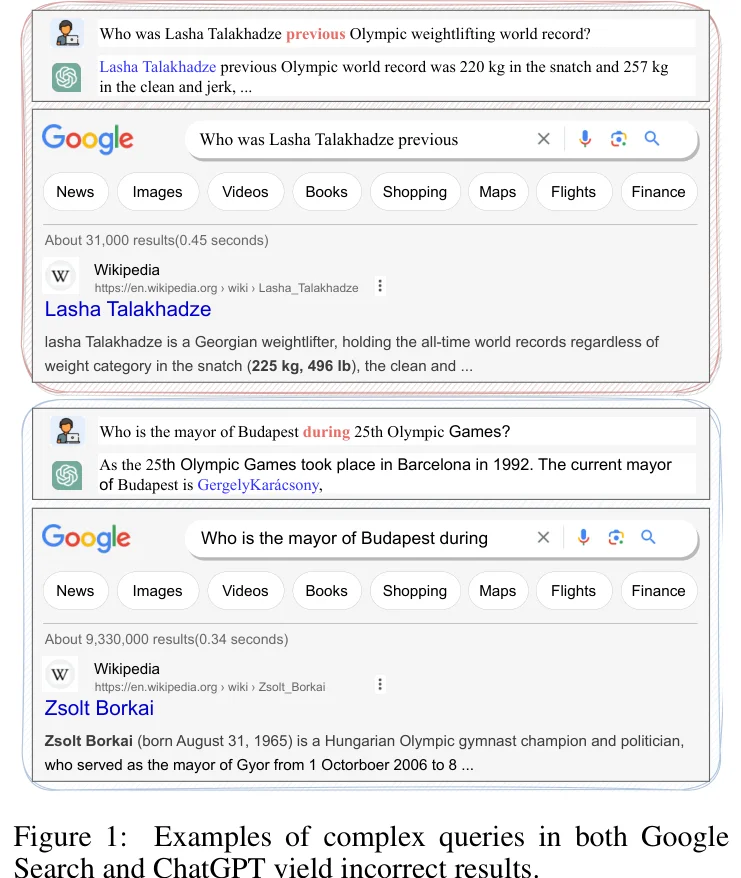Screen dimensions: 741x878
Task: Switch to Images tab in the top search
Action: (x=157, y=192)
